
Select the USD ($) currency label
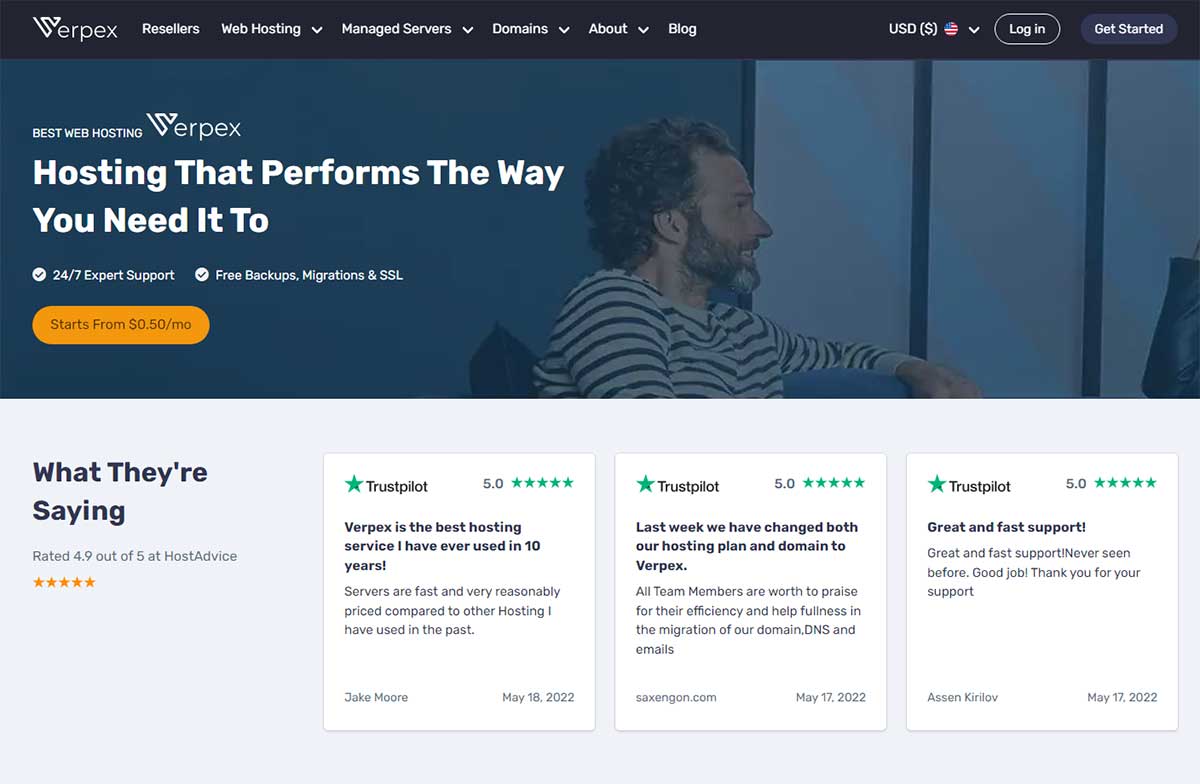(913, 29)
